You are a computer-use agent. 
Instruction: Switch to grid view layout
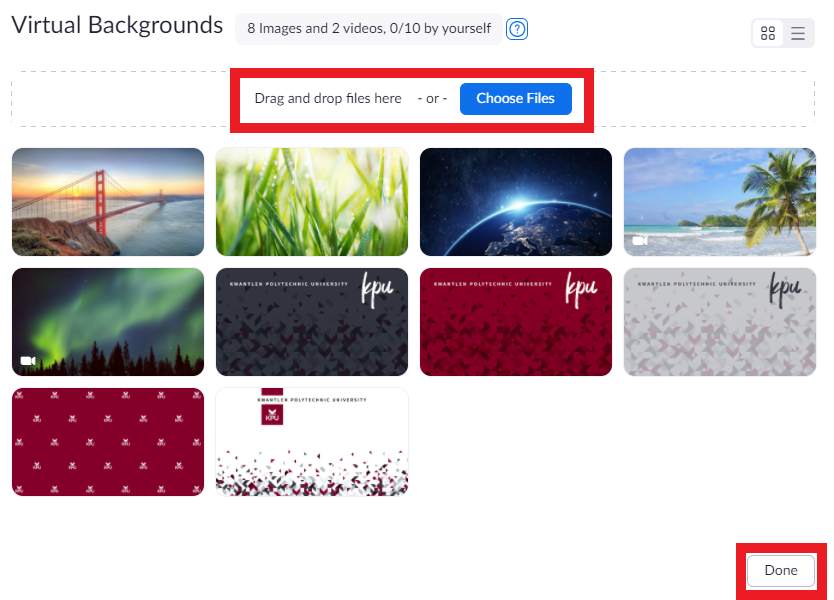click(x=768, y=34)
